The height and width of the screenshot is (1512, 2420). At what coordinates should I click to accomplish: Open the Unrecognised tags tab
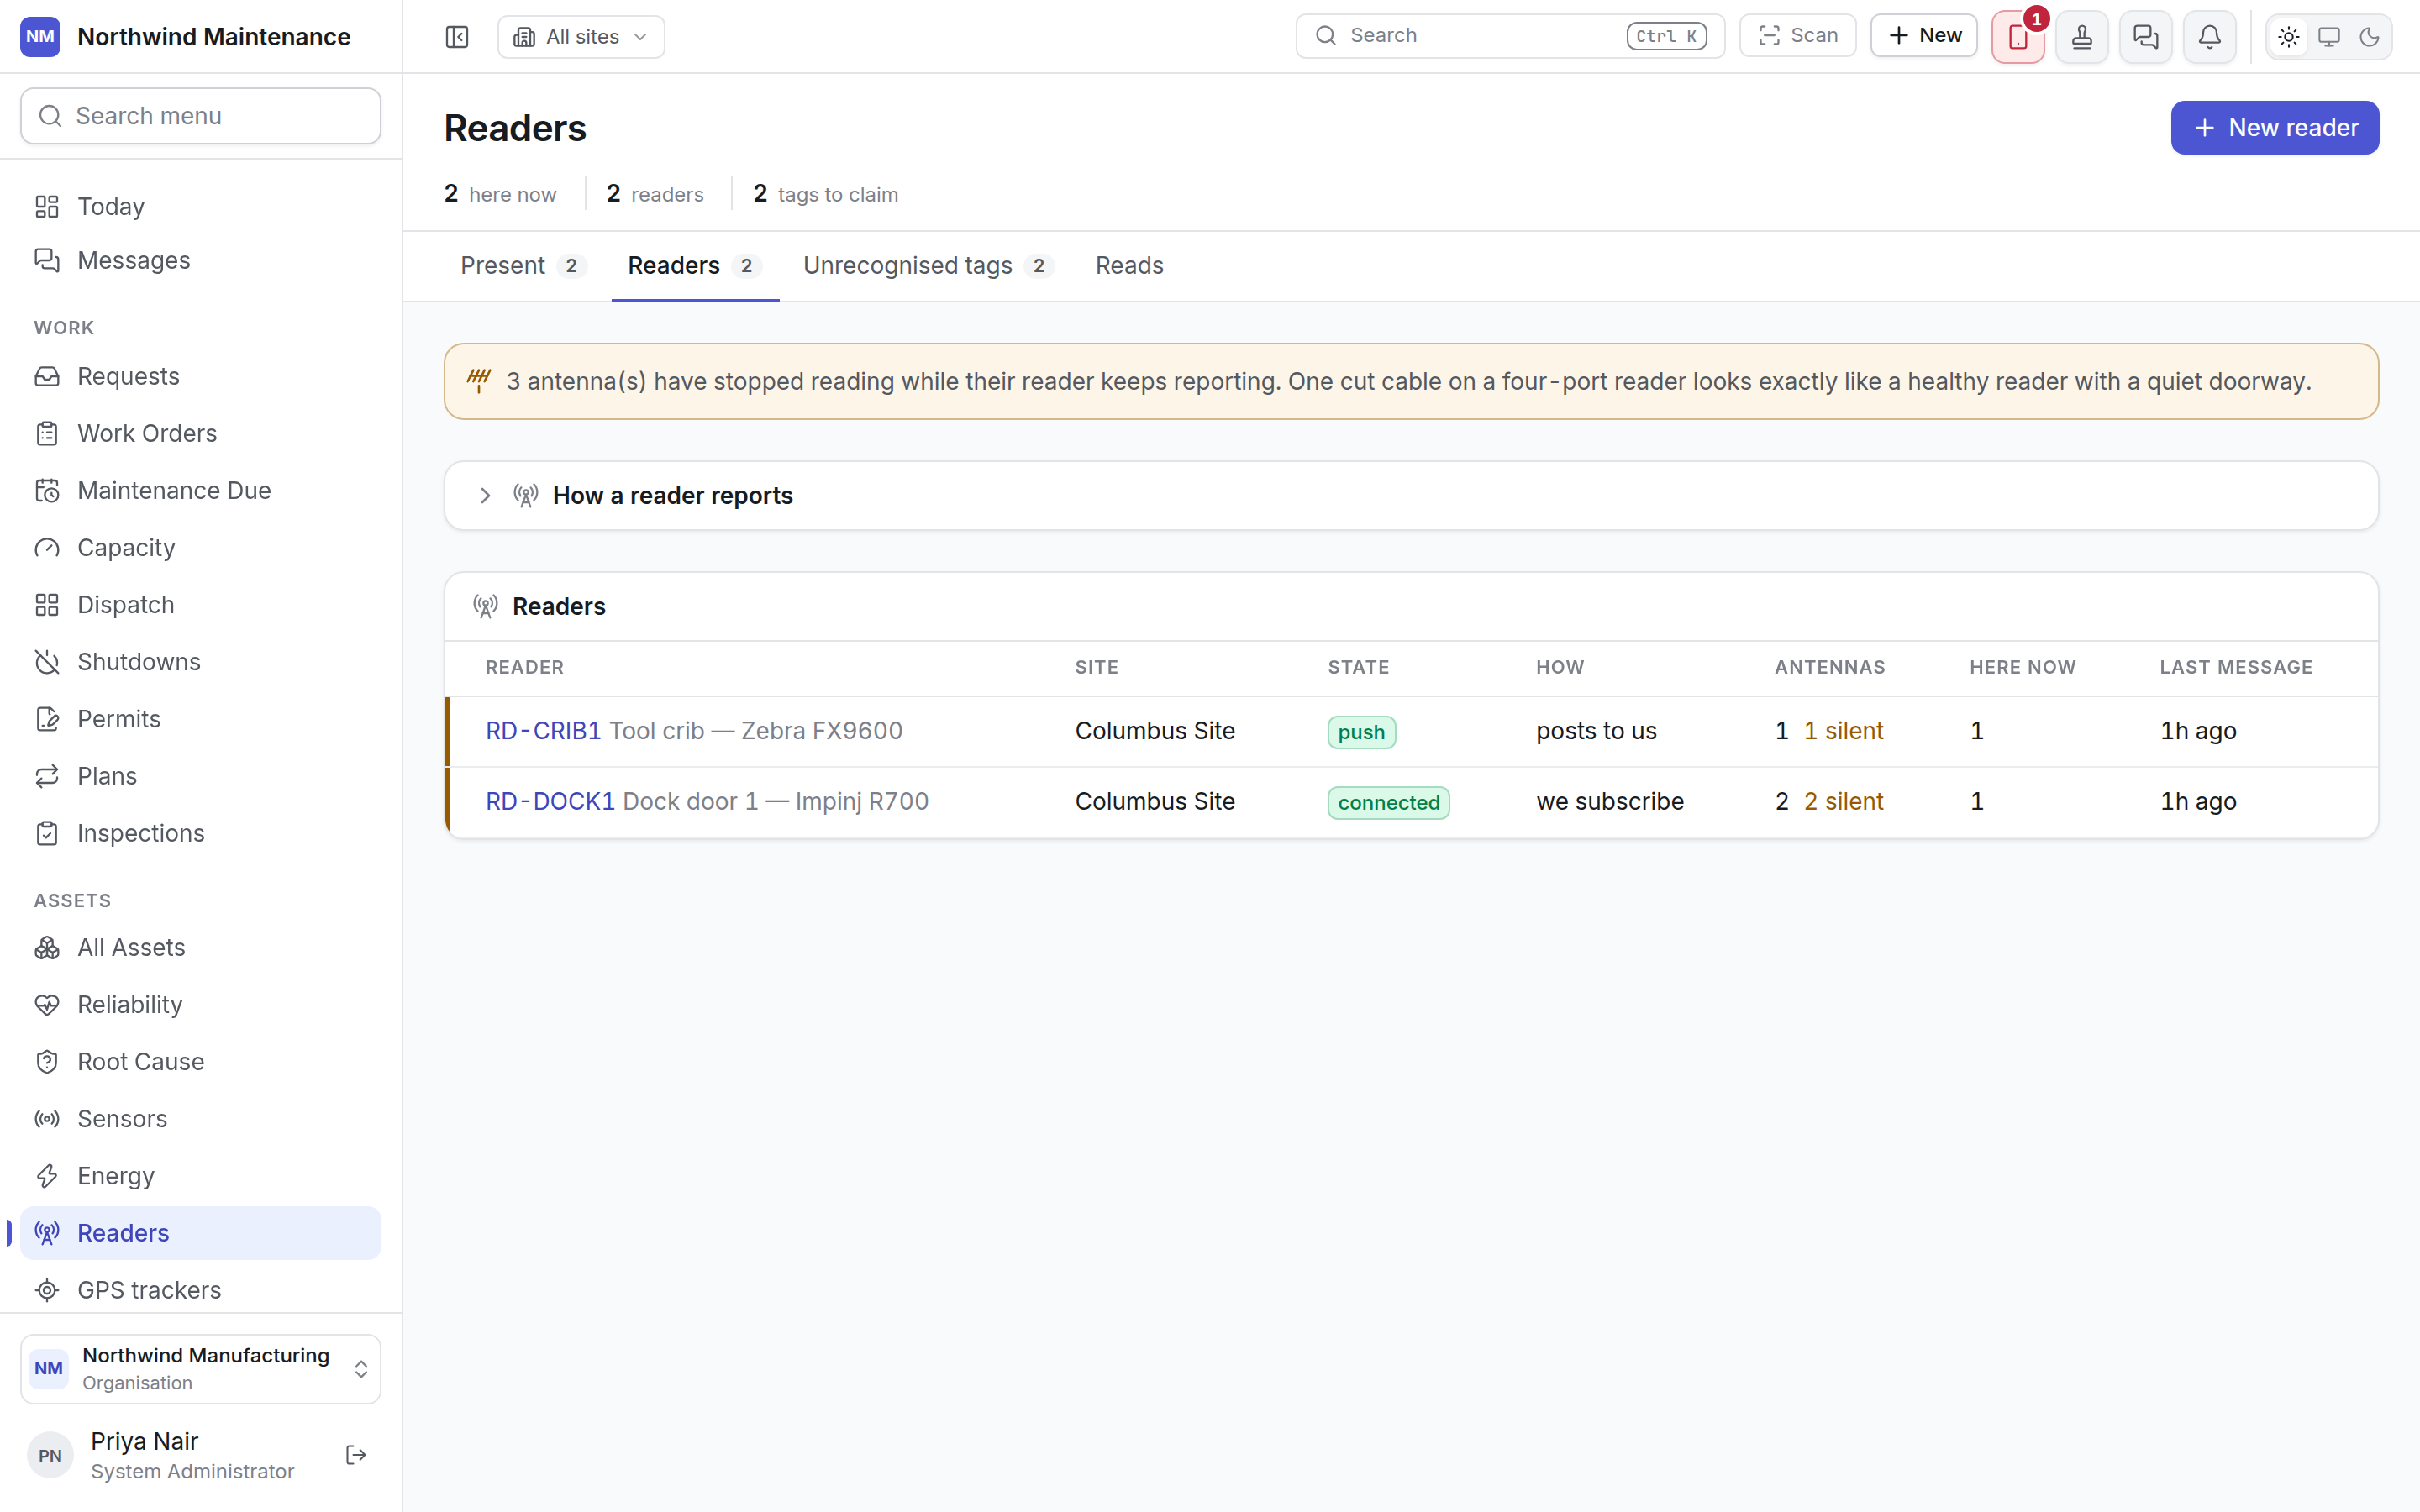tap(928, 265)
